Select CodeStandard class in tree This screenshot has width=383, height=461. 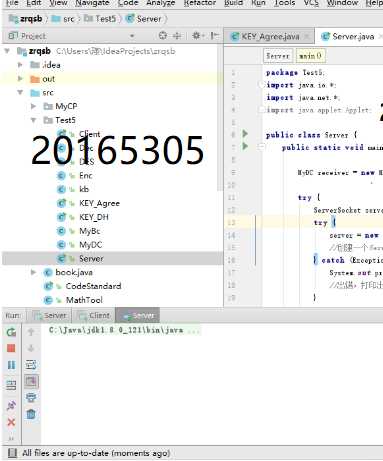[x=93, y=286]
